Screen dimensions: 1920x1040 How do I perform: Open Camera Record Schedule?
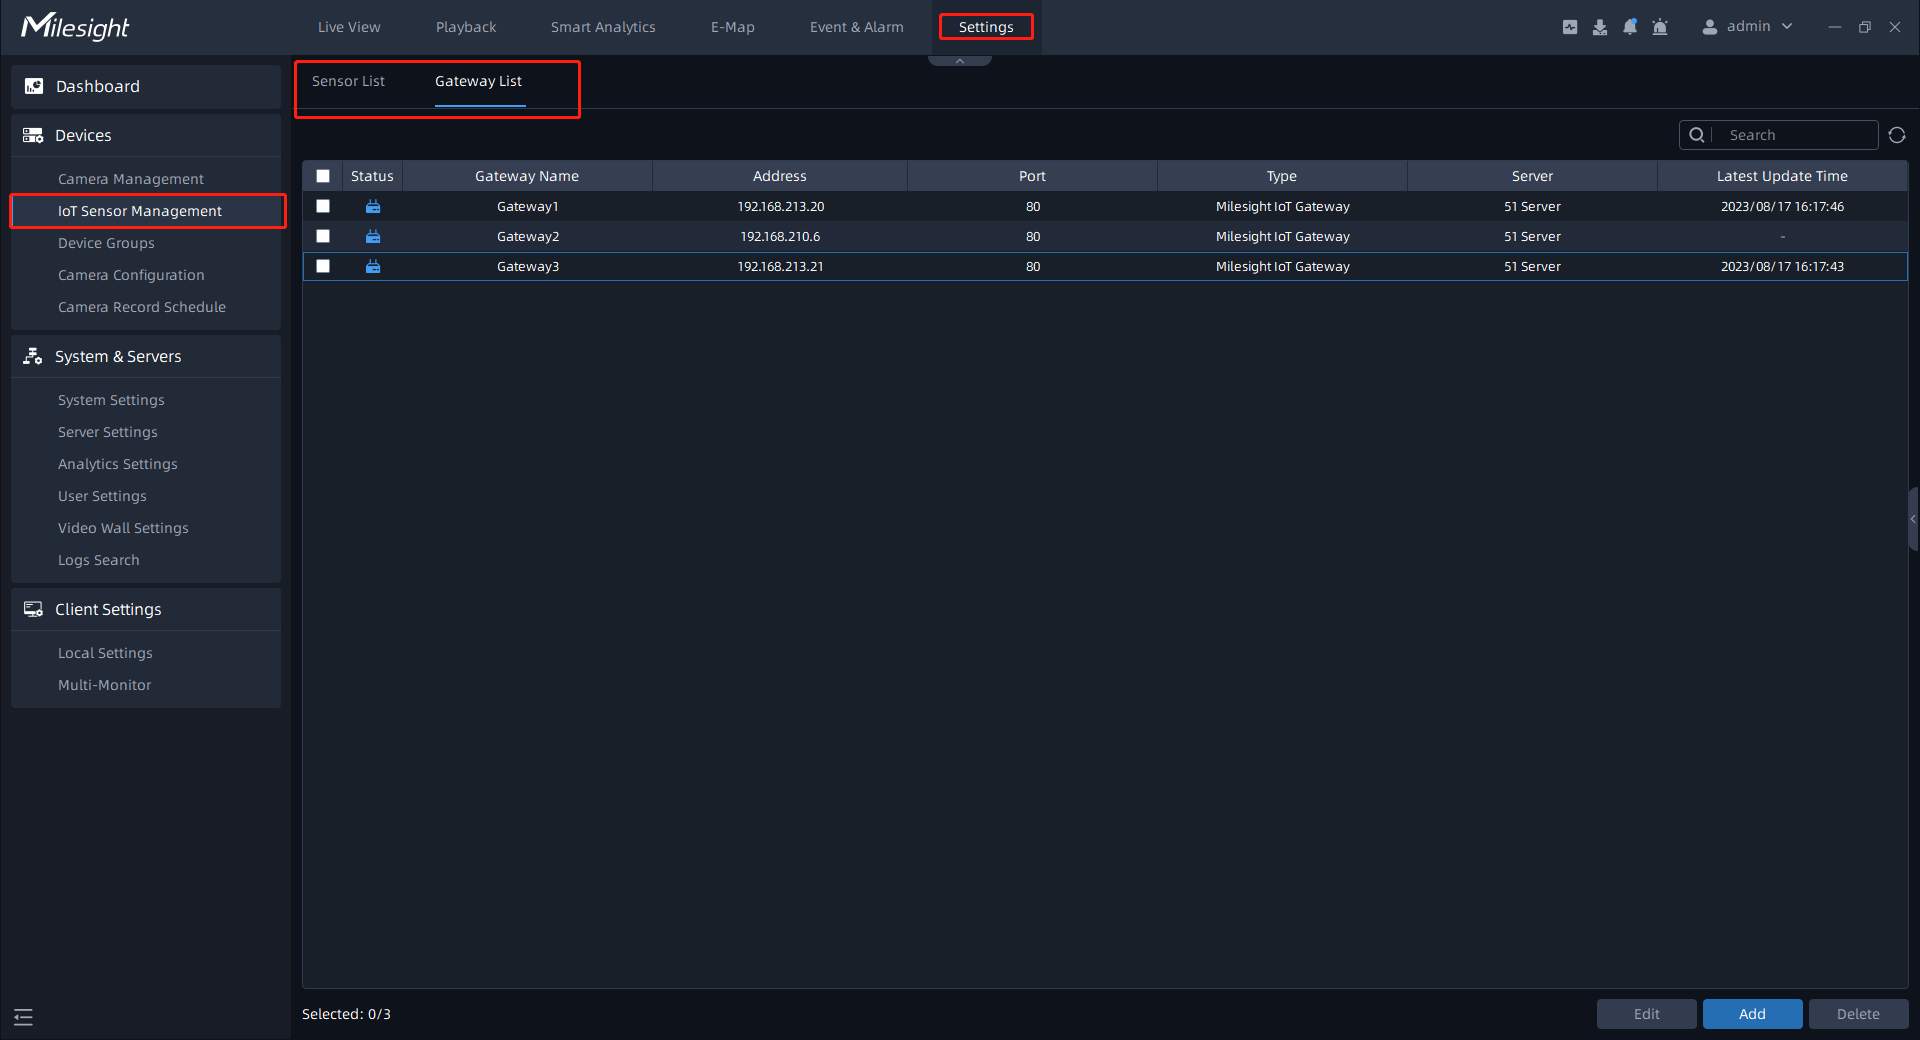click(x=142, y=307)
